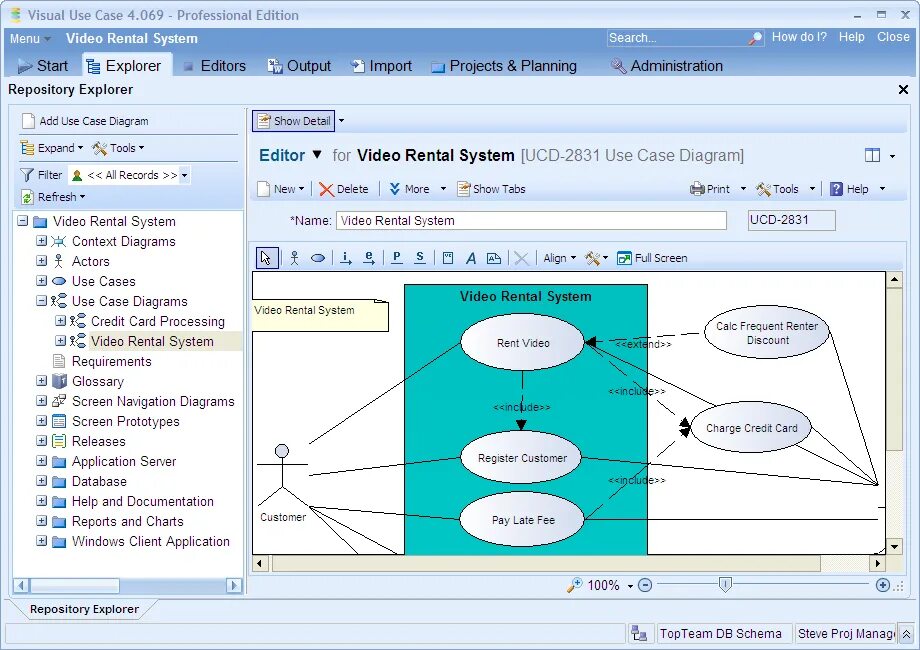The height and width of the screenshot is (650, 920).
Task: Click the Delete button with red X
Action: (x=343, y=189)
